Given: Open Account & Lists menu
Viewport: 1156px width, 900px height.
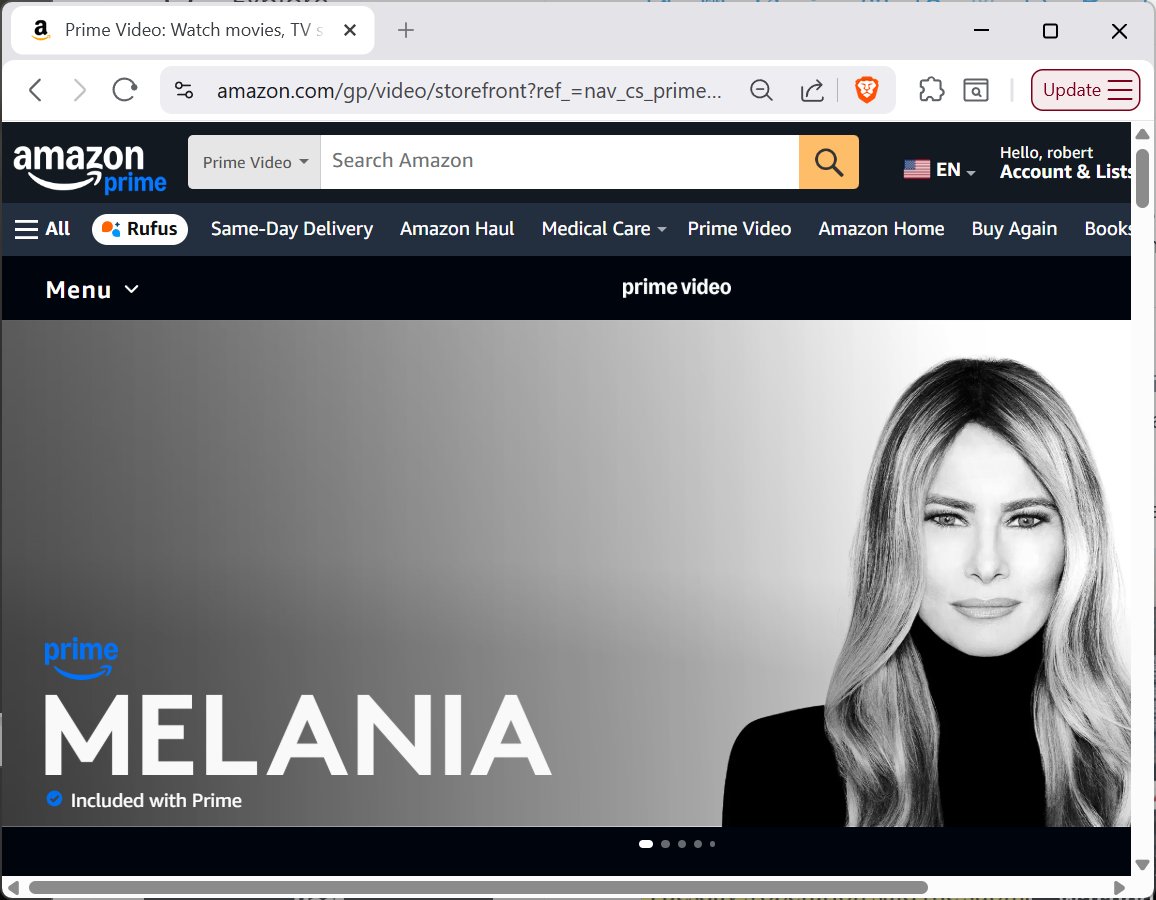Looking at the screenshot, I should [x=1065, y=163].
